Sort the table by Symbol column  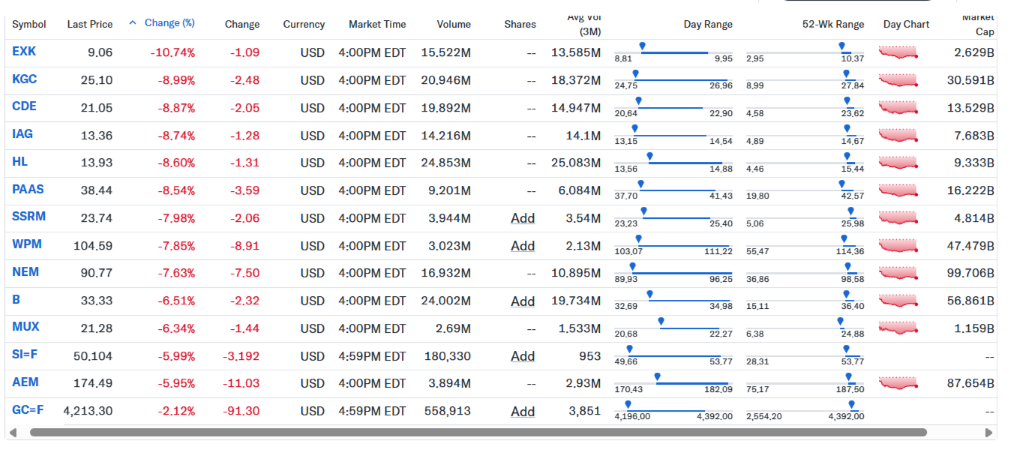point(28,24)
